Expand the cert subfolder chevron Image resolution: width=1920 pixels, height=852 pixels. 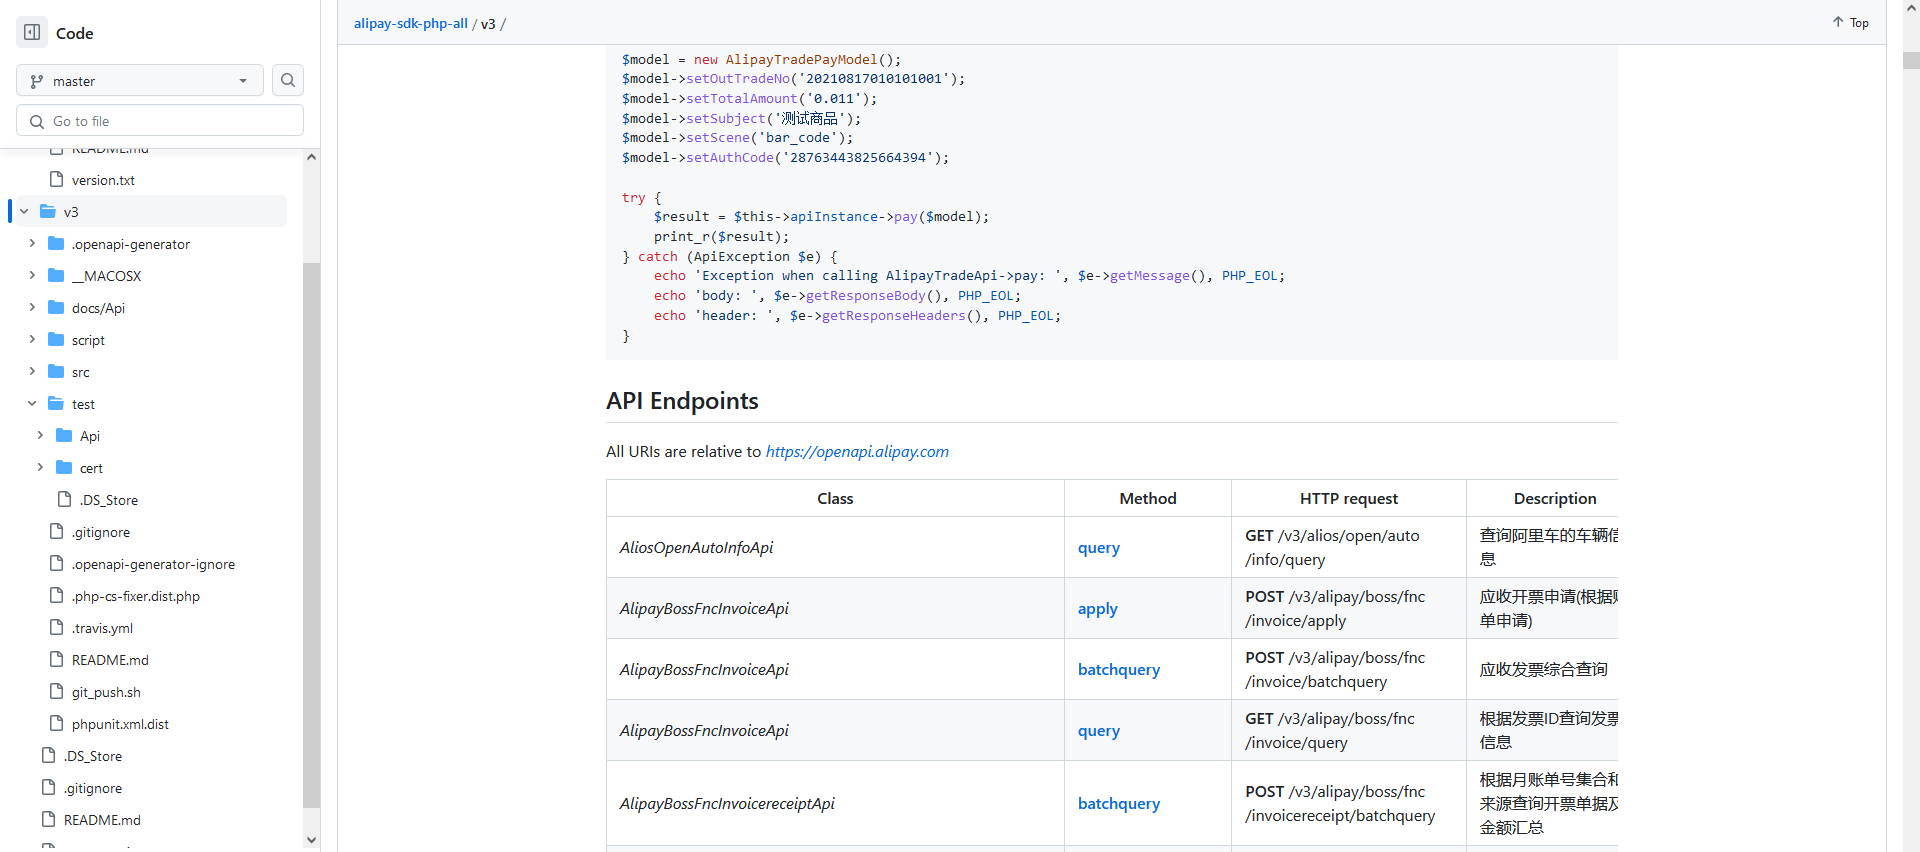point(40,468)
